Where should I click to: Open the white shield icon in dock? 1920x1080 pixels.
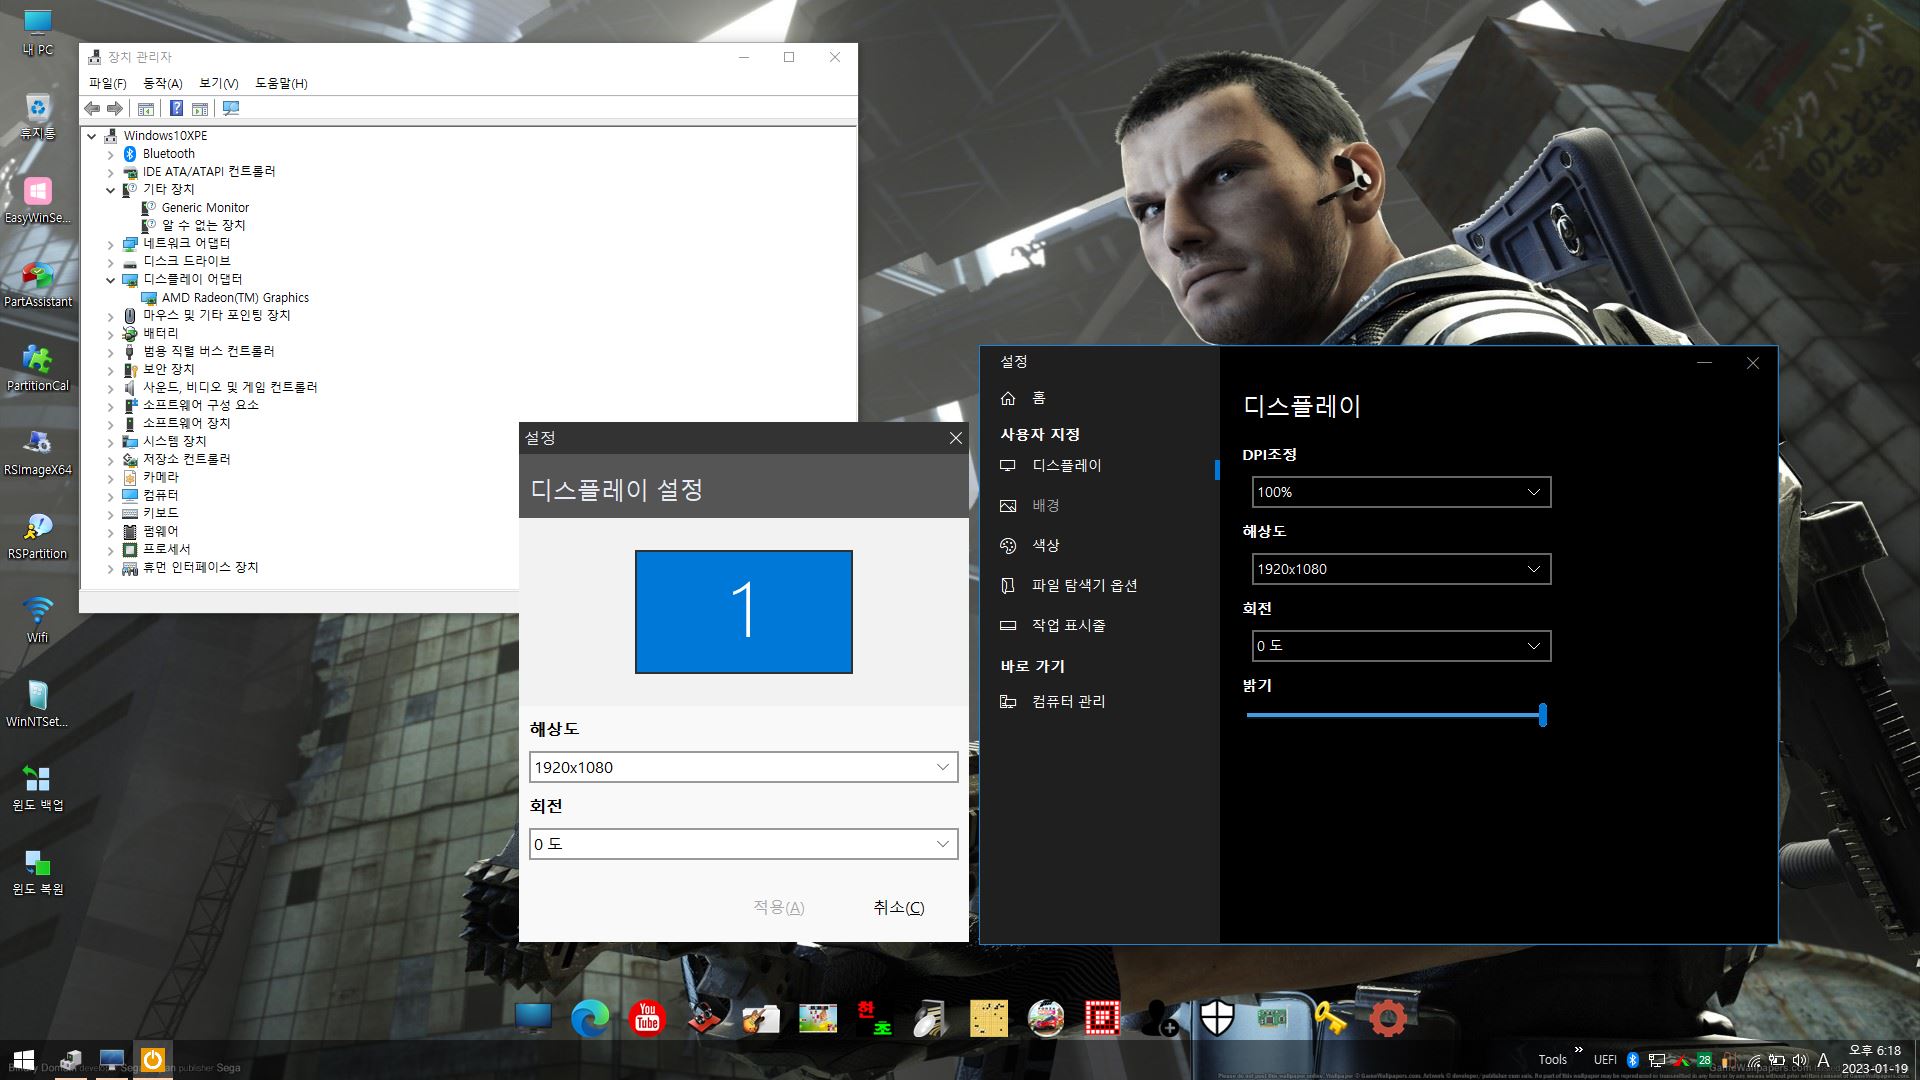coord(1217,1018)
